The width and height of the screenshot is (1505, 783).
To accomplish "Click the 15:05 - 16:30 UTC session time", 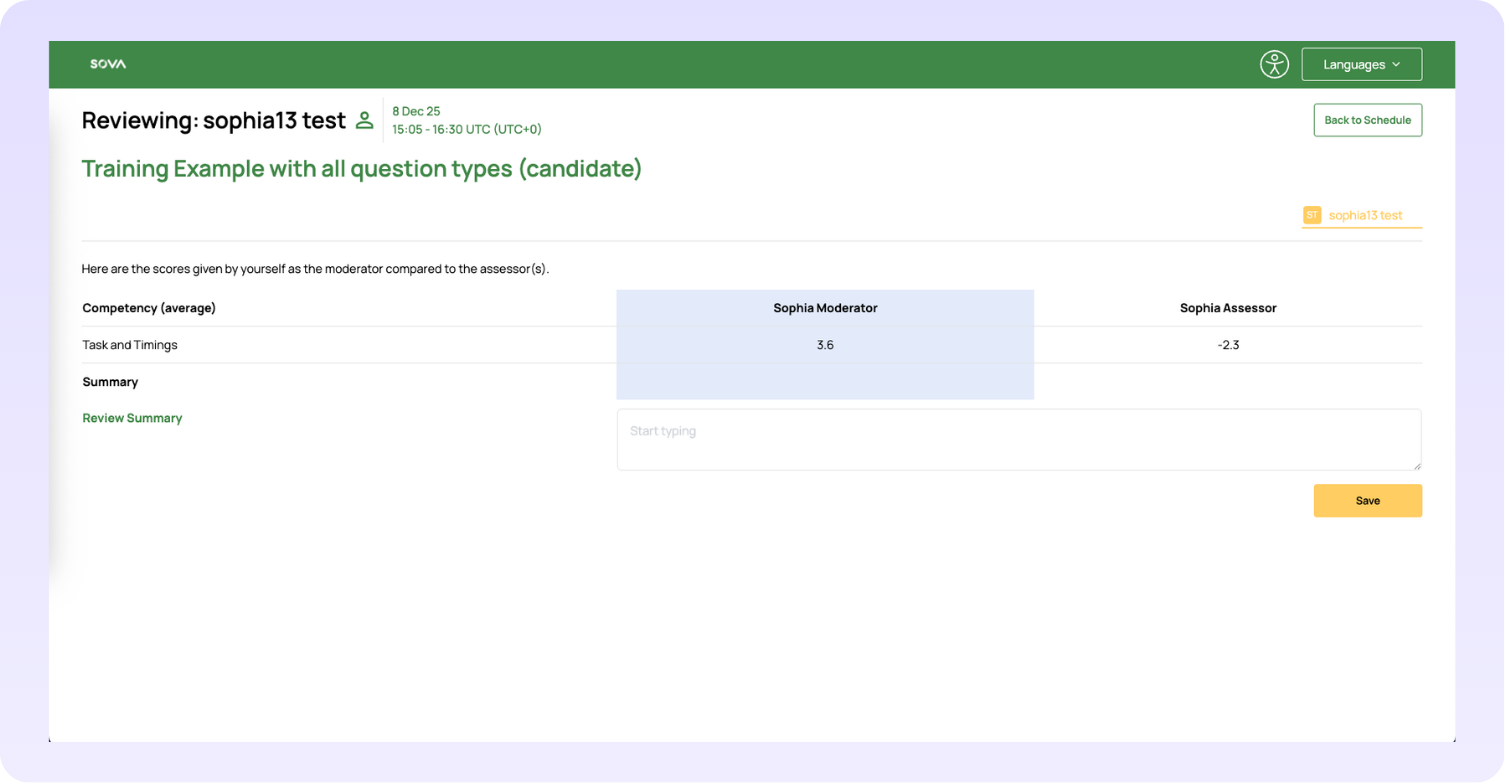I will [x=466, y=129].
